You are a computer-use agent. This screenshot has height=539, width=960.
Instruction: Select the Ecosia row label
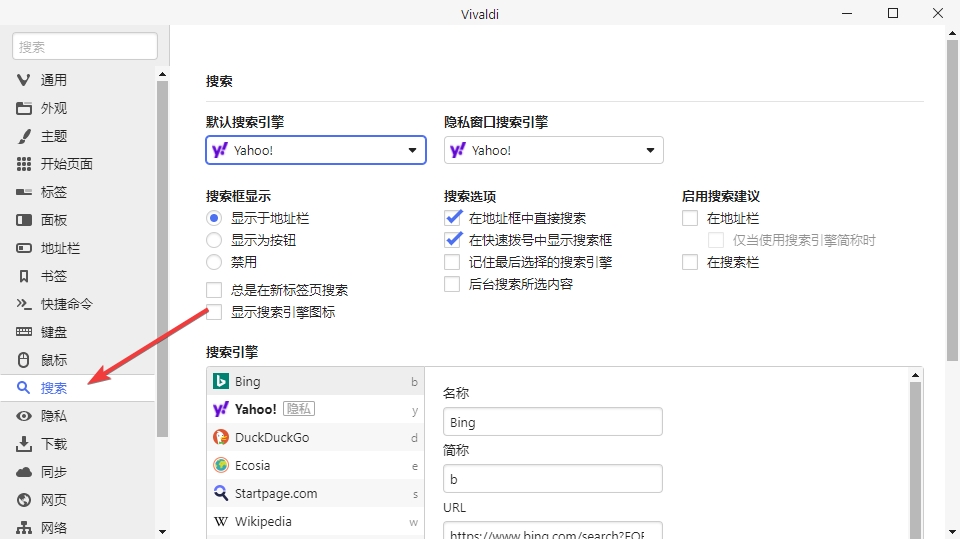click(252, 466)
